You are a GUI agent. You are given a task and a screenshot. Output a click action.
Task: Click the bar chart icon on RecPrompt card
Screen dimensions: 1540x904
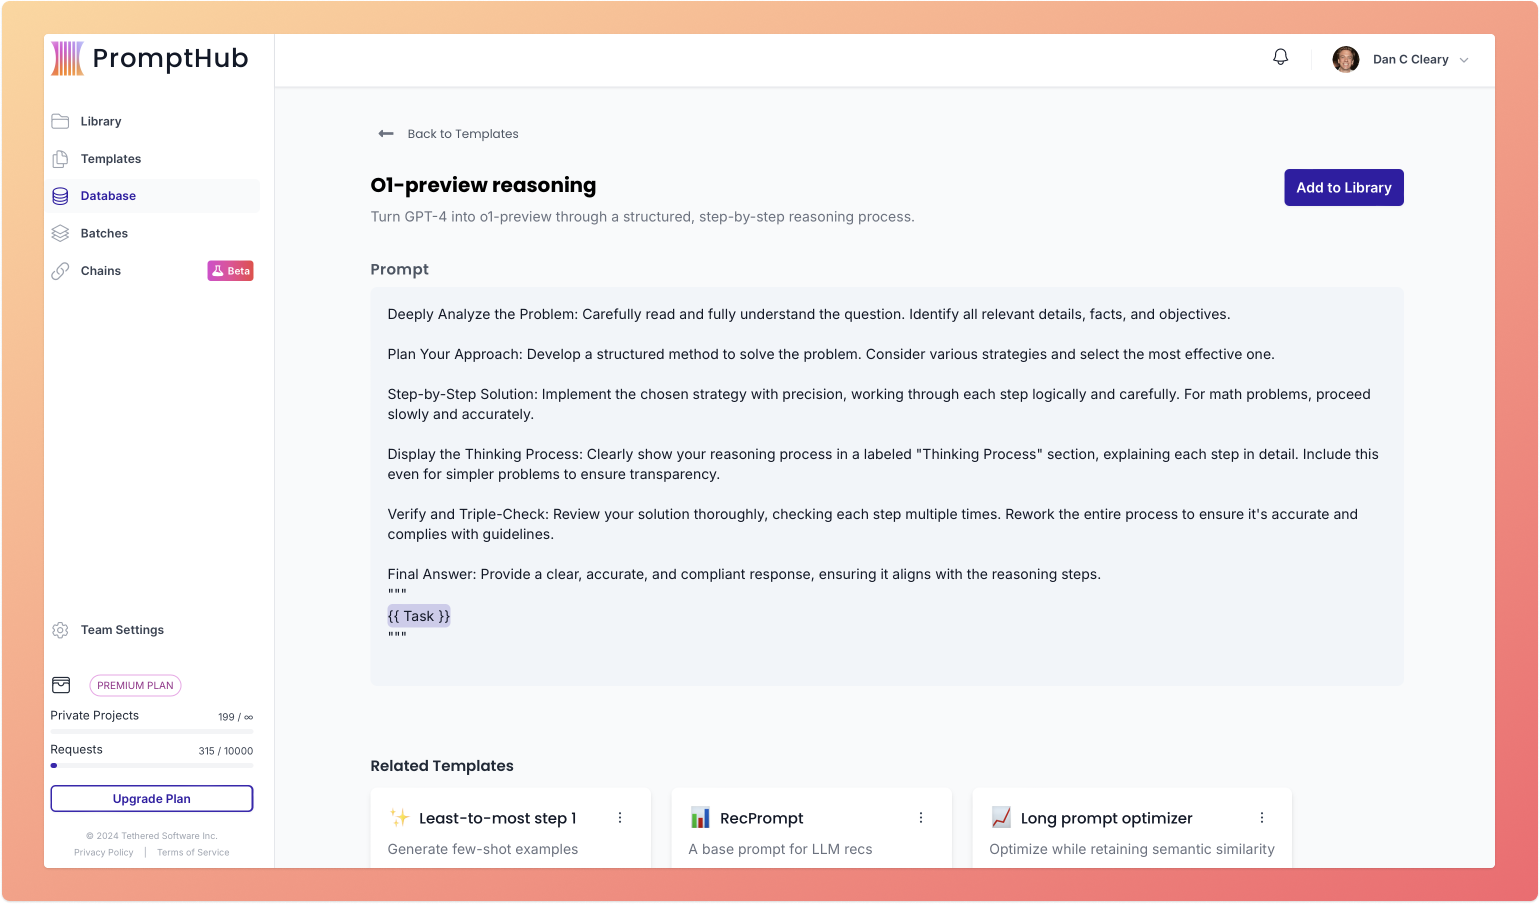tap(700, 817)
